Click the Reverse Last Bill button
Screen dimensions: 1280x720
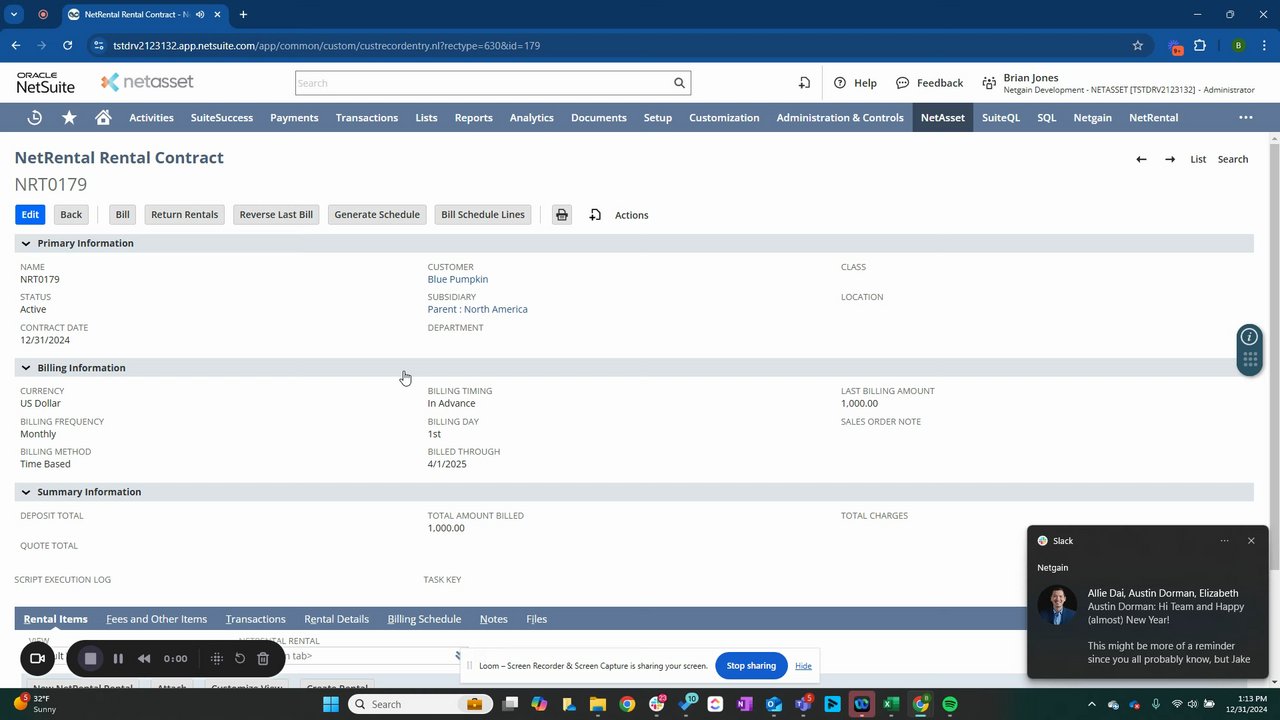276,215
